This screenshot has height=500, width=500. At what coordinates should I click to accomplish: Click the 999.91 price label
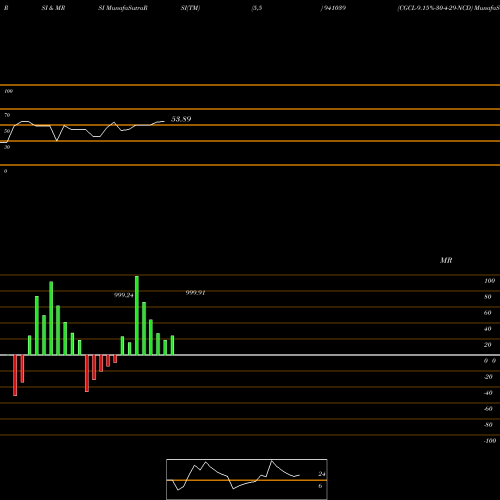(195, 293)
